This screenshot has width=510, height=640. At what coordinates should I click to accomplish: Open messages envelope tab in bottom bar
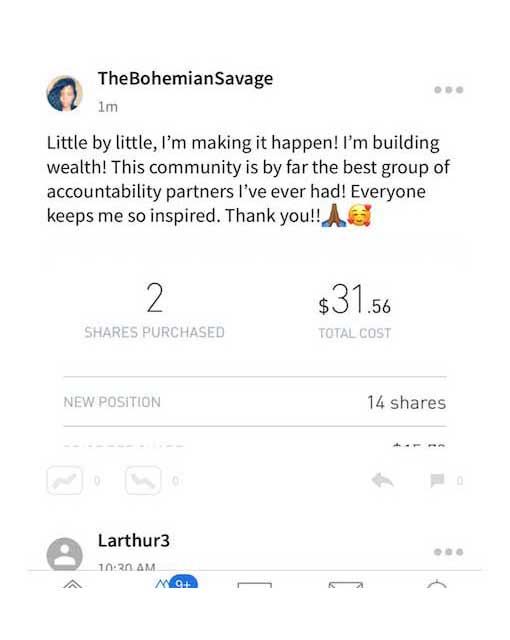tap(346, 584)
